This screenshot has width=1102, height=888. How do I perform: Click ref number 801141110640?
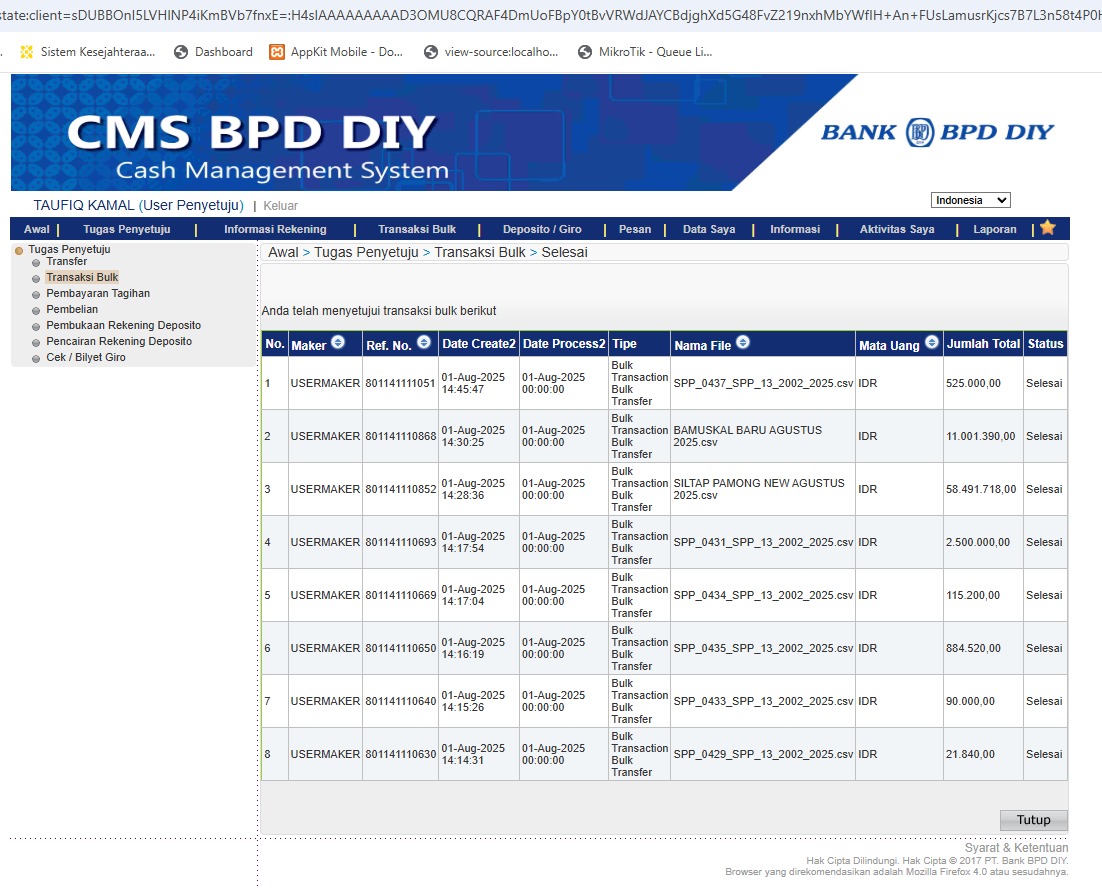[x=400, y=702]
